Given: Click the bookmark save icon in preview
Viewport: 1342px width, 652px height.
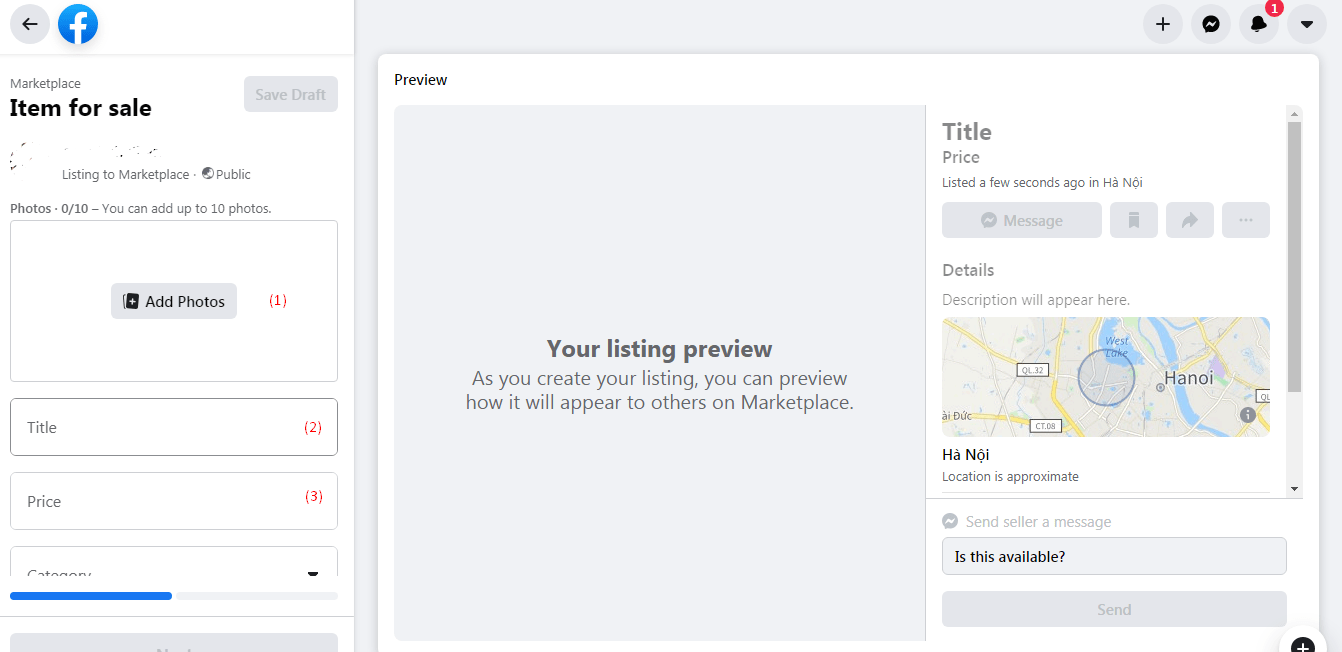Looking at the screenshot, I should coord(1134,220).
